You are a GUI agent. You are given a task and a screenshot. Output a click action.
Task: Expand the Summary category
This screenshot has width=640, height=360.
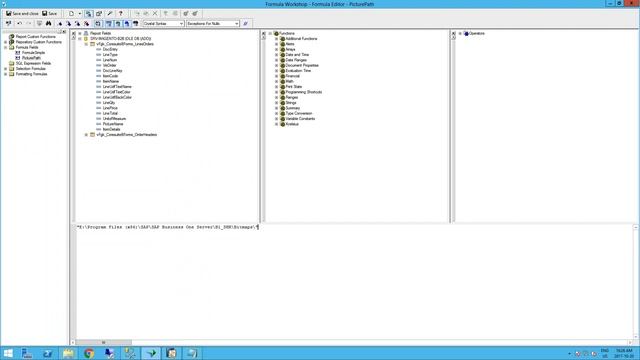pos(276,108)
